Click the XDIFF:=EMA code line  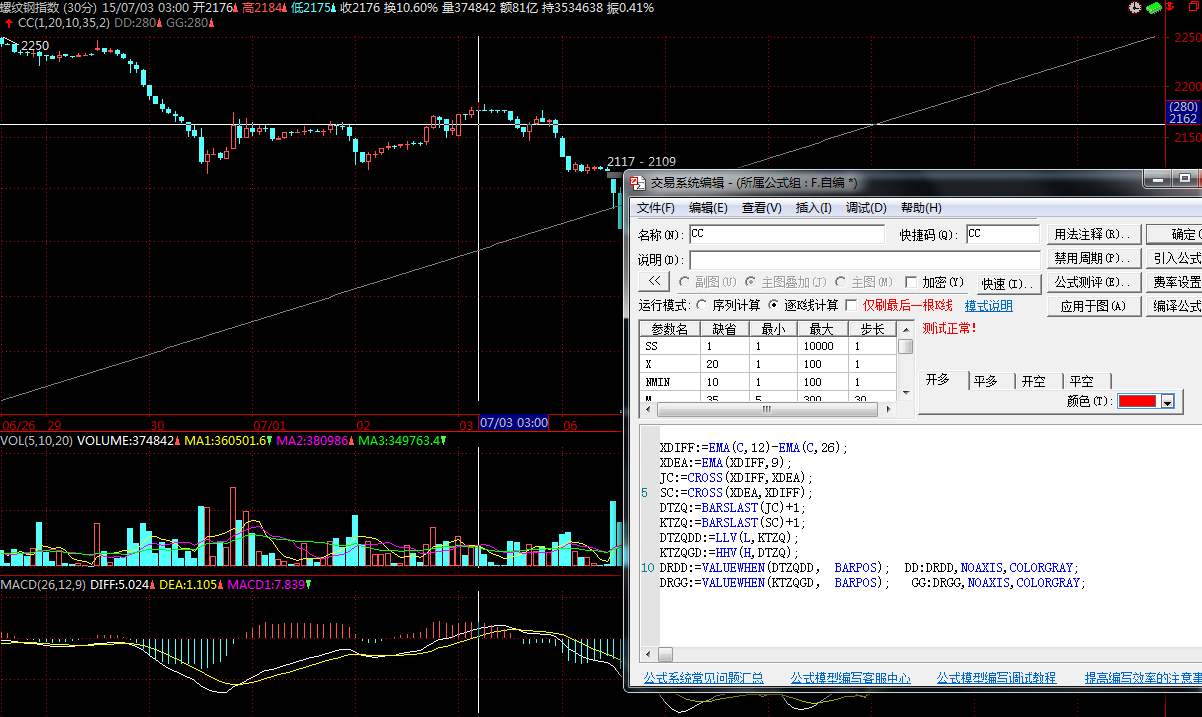754,448
